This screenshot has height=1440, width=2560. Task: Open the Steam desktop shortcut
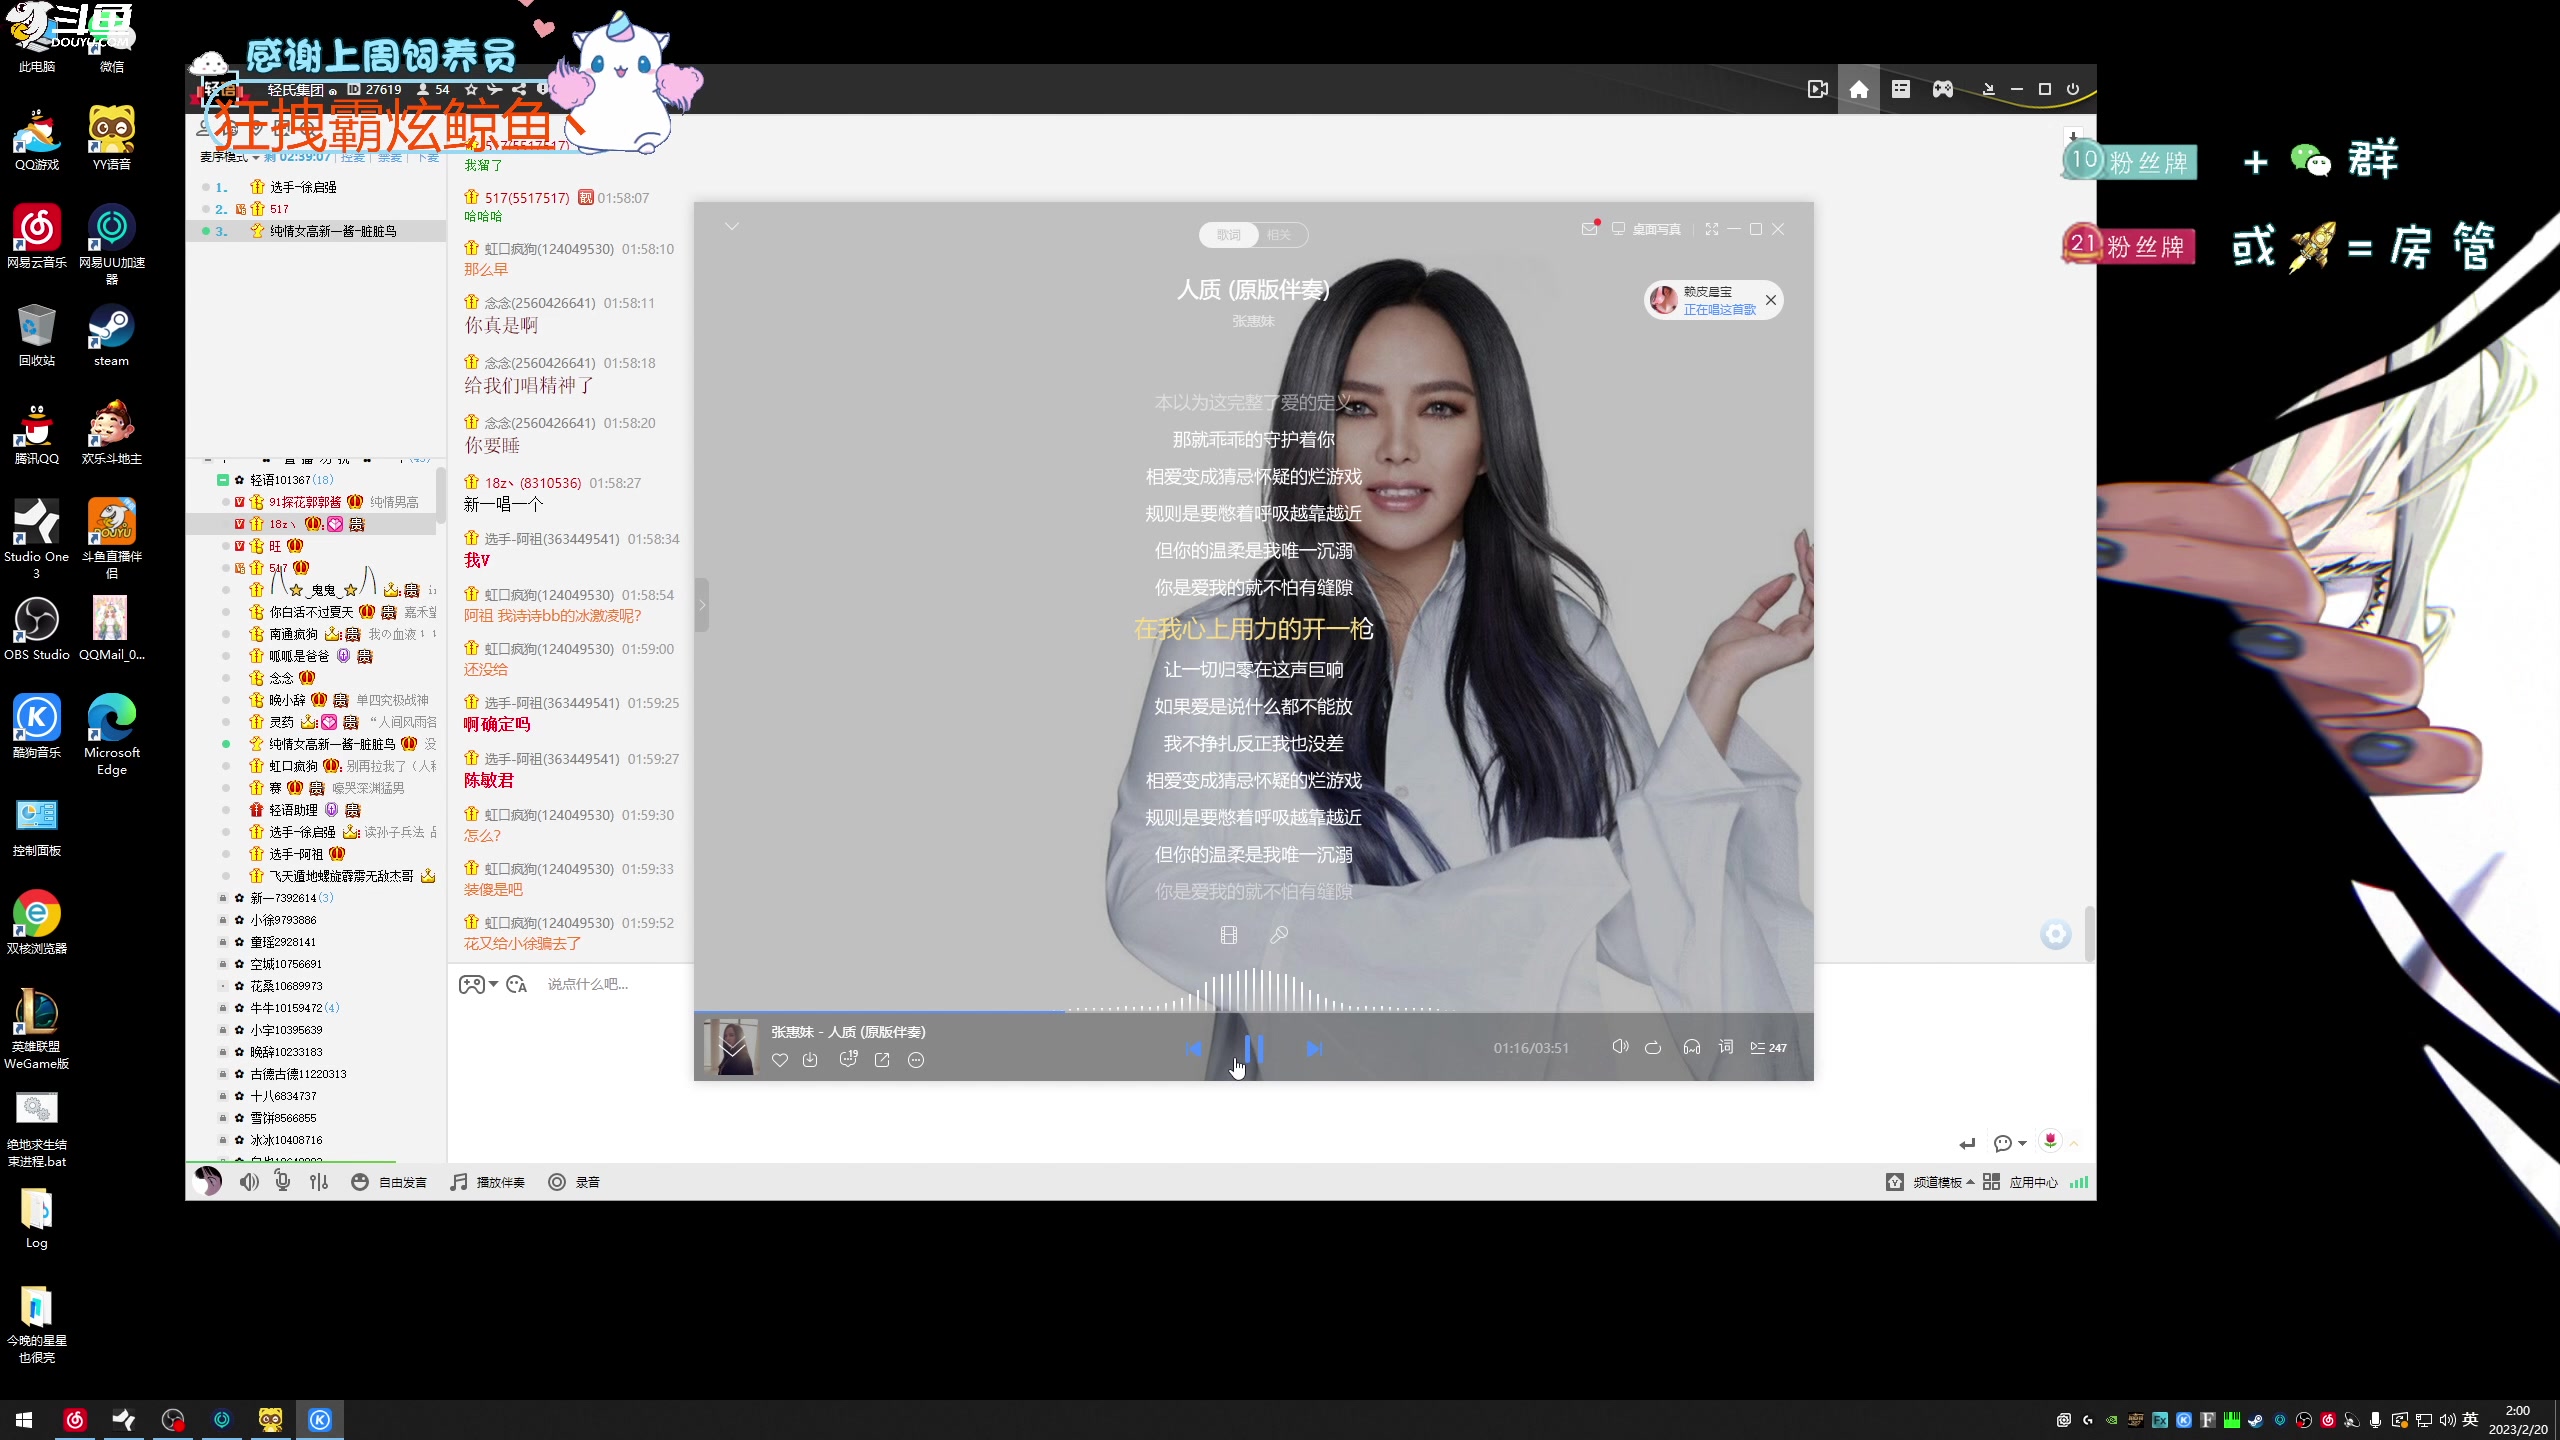click(x=111, y=337)
